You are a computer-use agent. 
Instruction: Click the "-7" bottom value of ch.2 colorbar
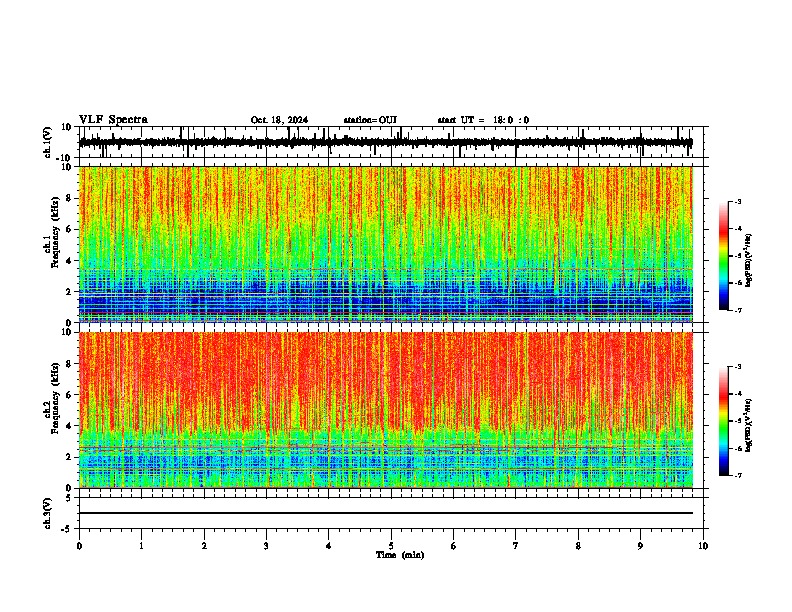(737, 475)
